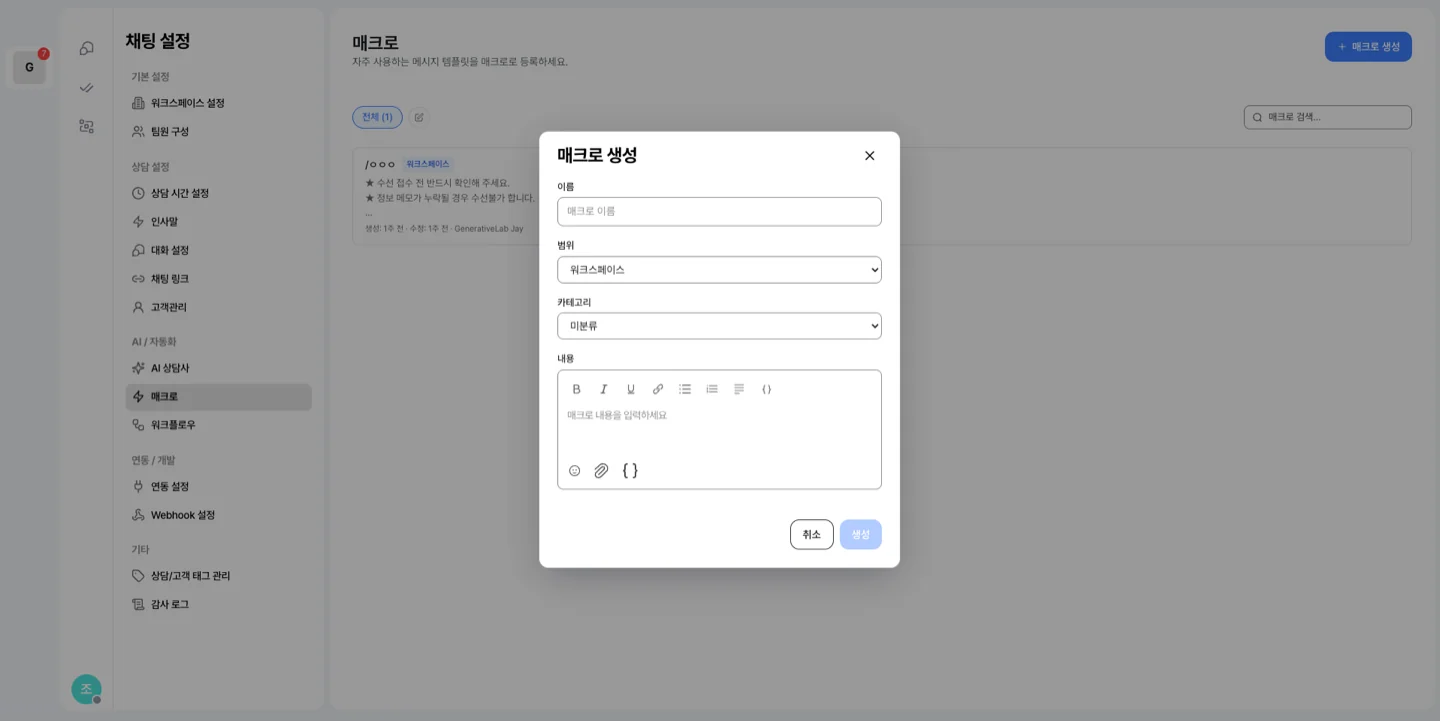The height and width of the screenshot is (721, 1440).
Task: Select 매크로 in the sidebar menu
Action: pos(218,397)
